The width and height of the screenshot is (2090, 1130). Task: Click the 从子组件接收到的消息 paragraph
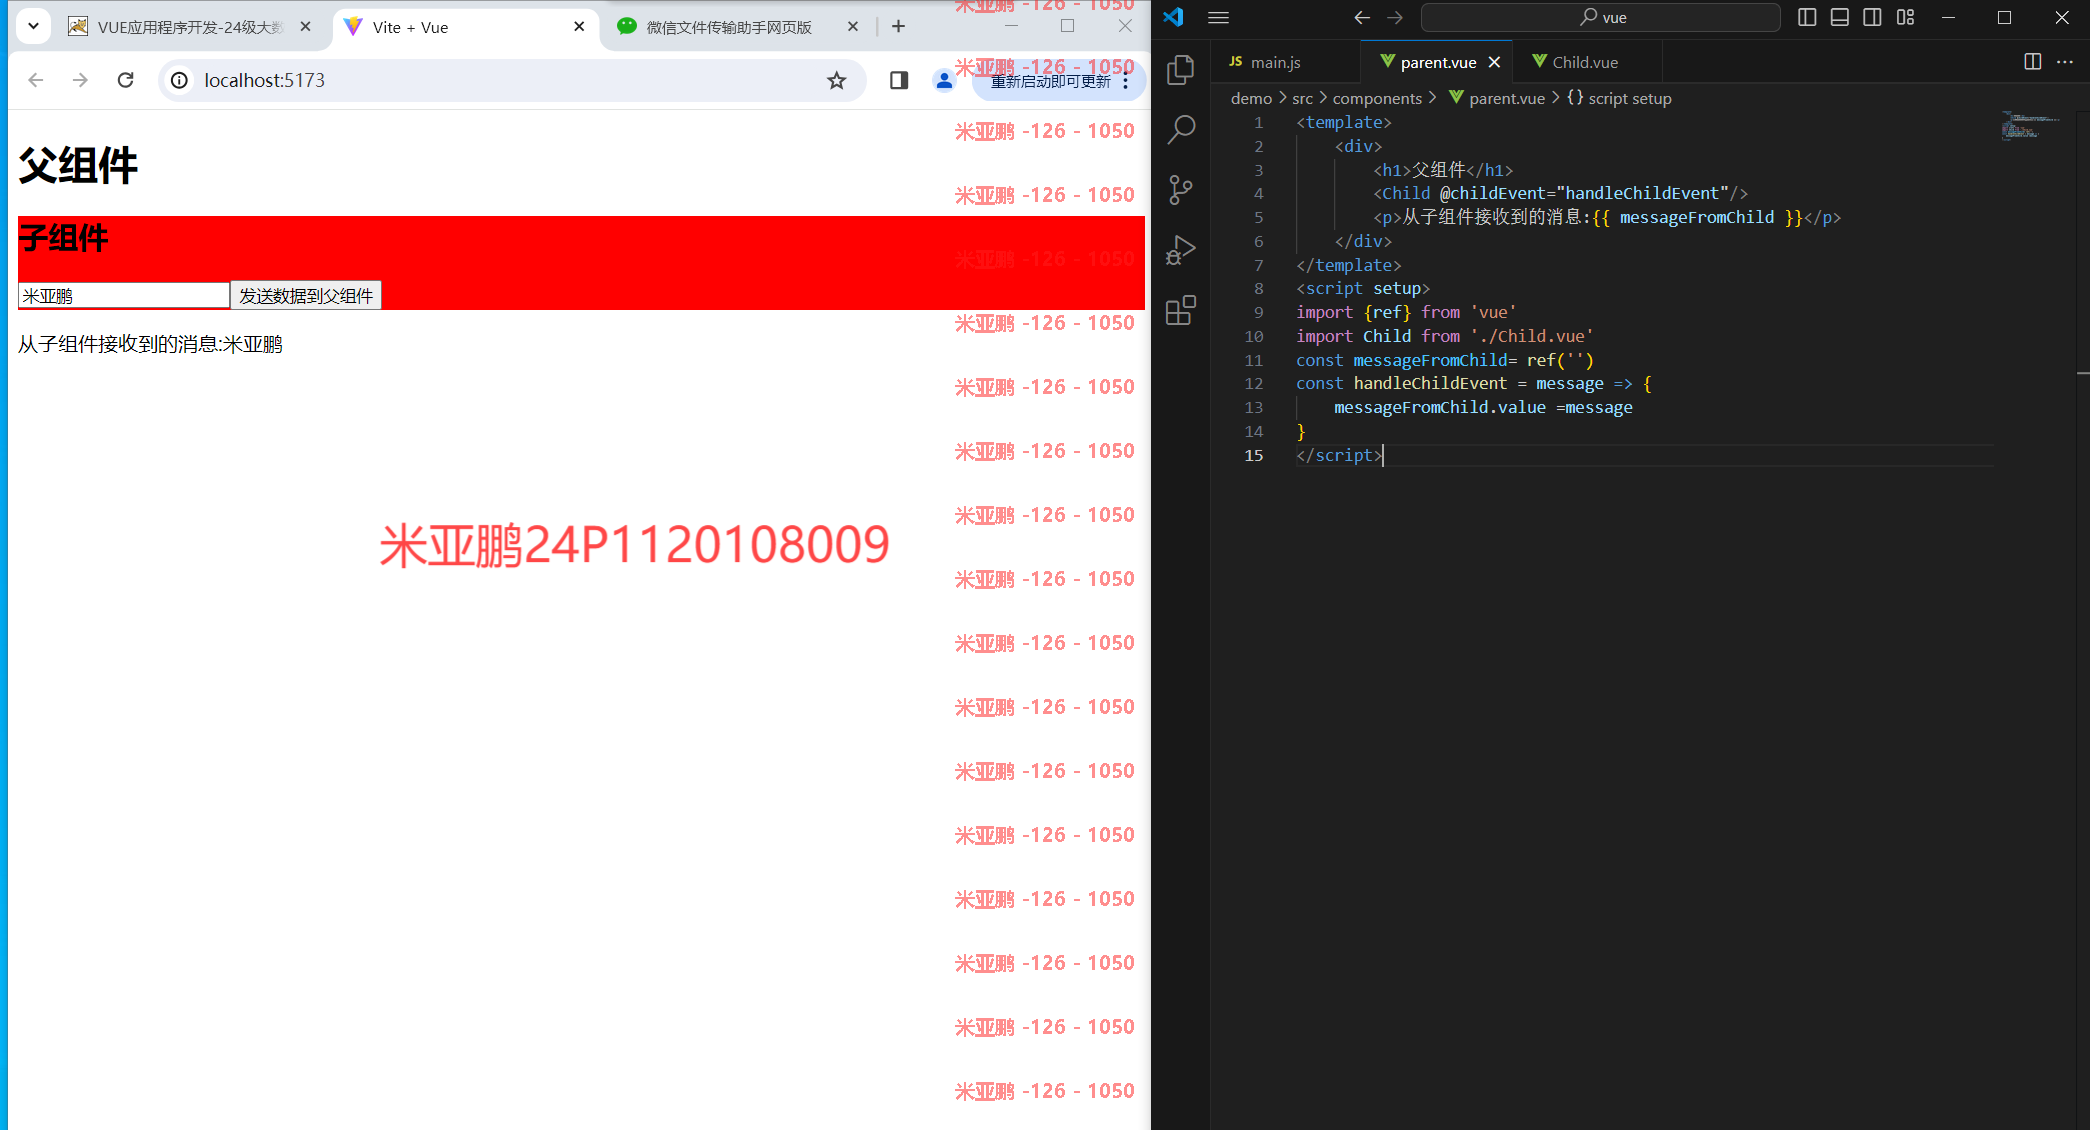coord(150,344)
